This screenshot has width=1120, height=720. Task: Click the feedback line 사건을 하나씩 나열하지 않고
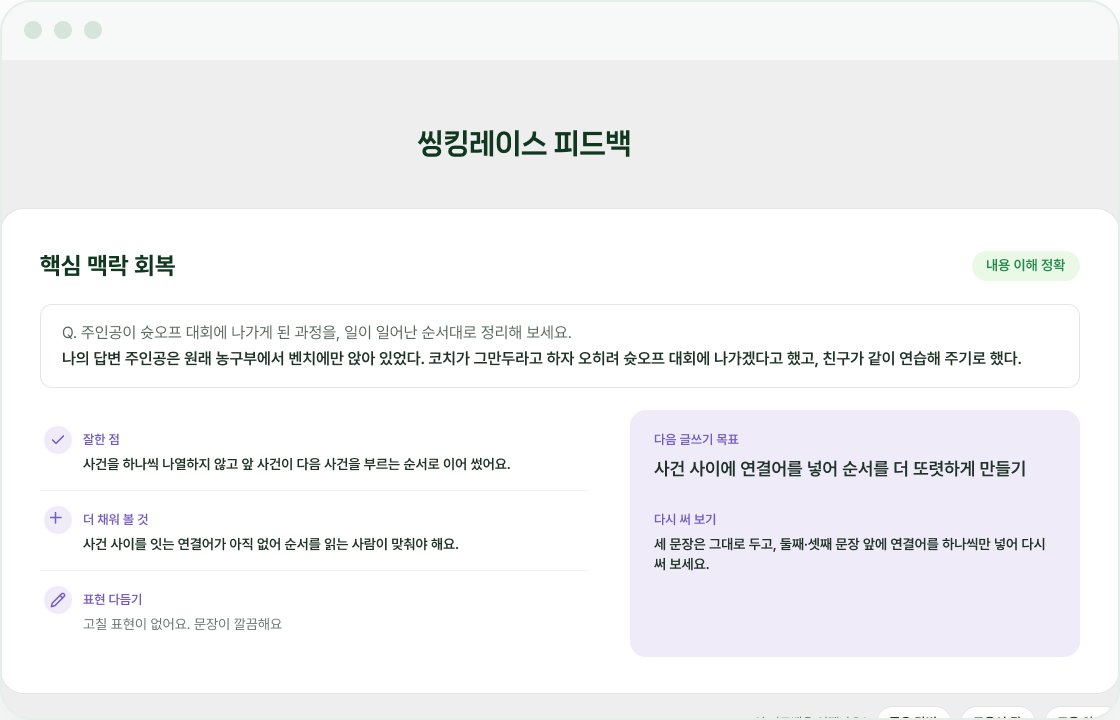296,464
